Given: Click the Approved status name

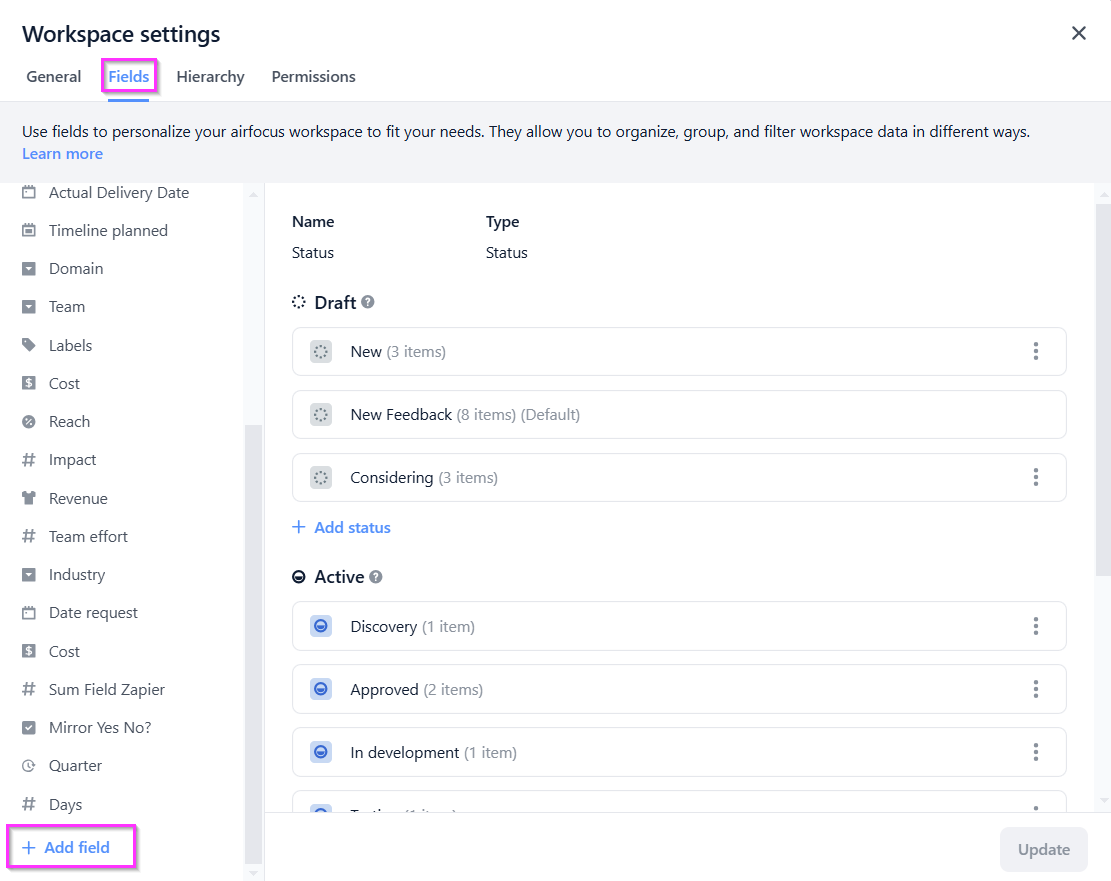Looking at the screenshot, I should [x=384, y=690].
